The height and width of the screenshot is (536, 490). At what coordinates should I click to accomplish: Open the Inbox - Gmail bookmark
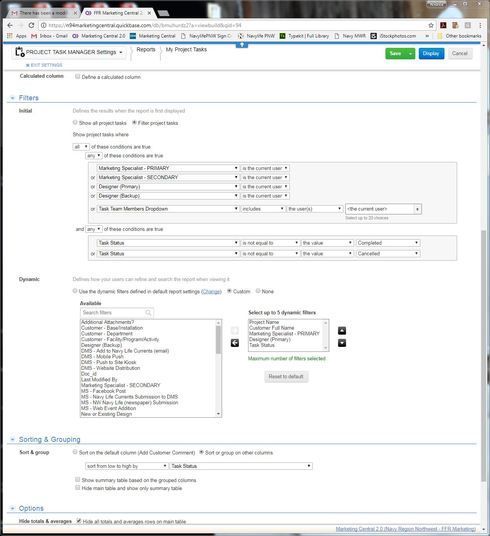coord(49,36)
